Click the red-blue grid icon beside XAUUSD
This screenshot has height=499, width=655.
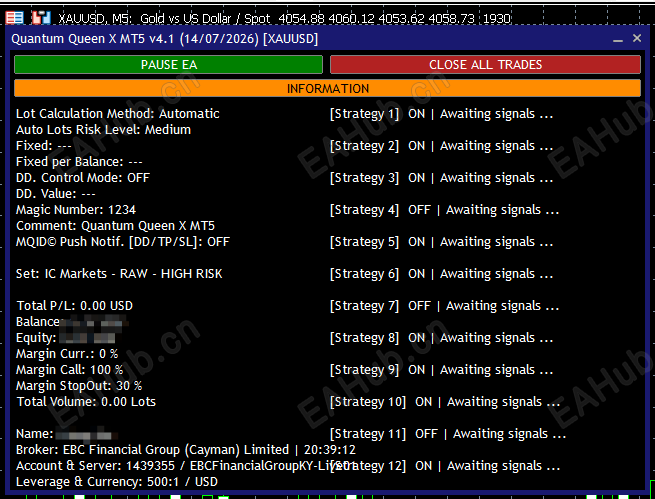tap(15, 18)
